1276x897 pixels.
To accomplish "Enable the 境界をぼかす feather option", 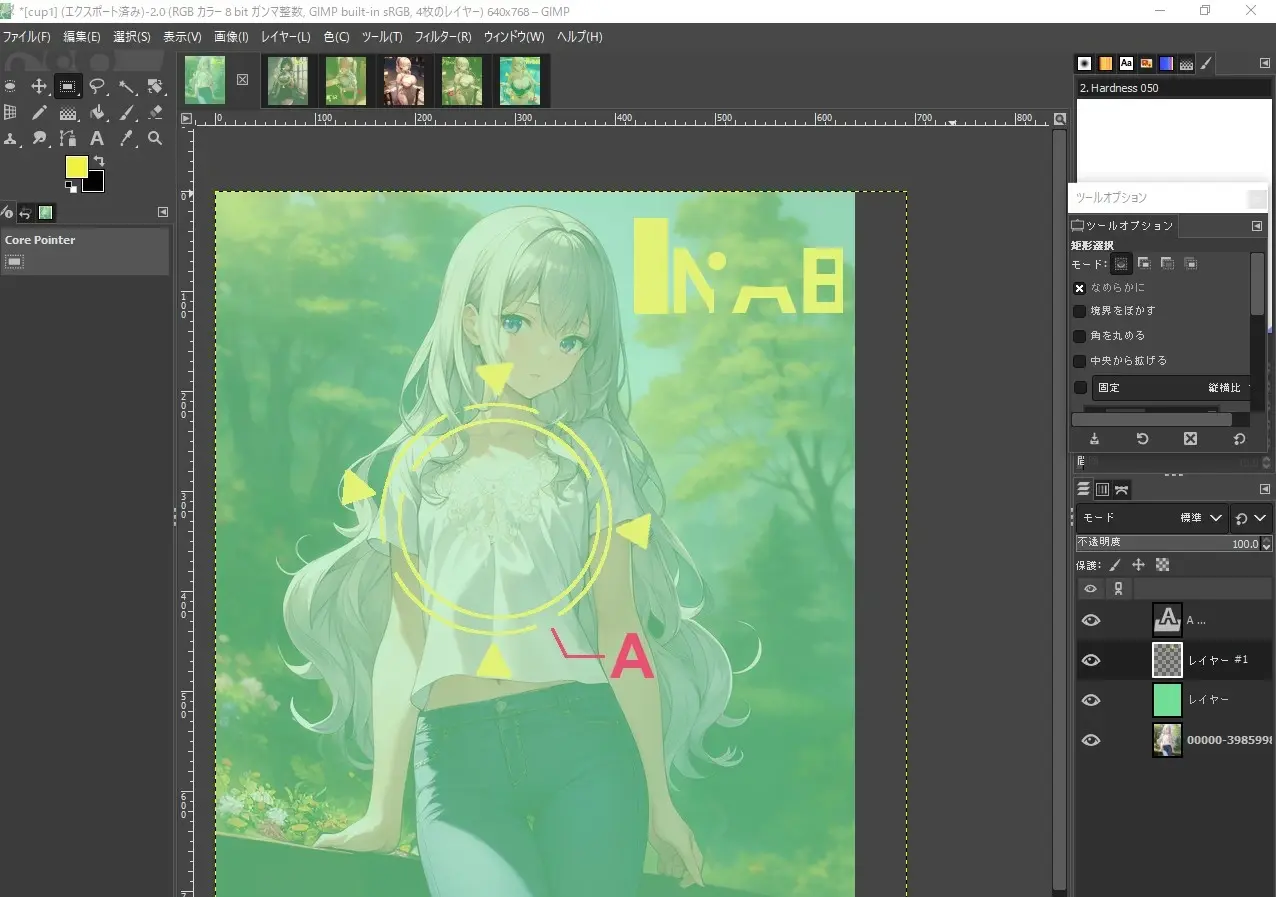I will [x=1079, y=311].
